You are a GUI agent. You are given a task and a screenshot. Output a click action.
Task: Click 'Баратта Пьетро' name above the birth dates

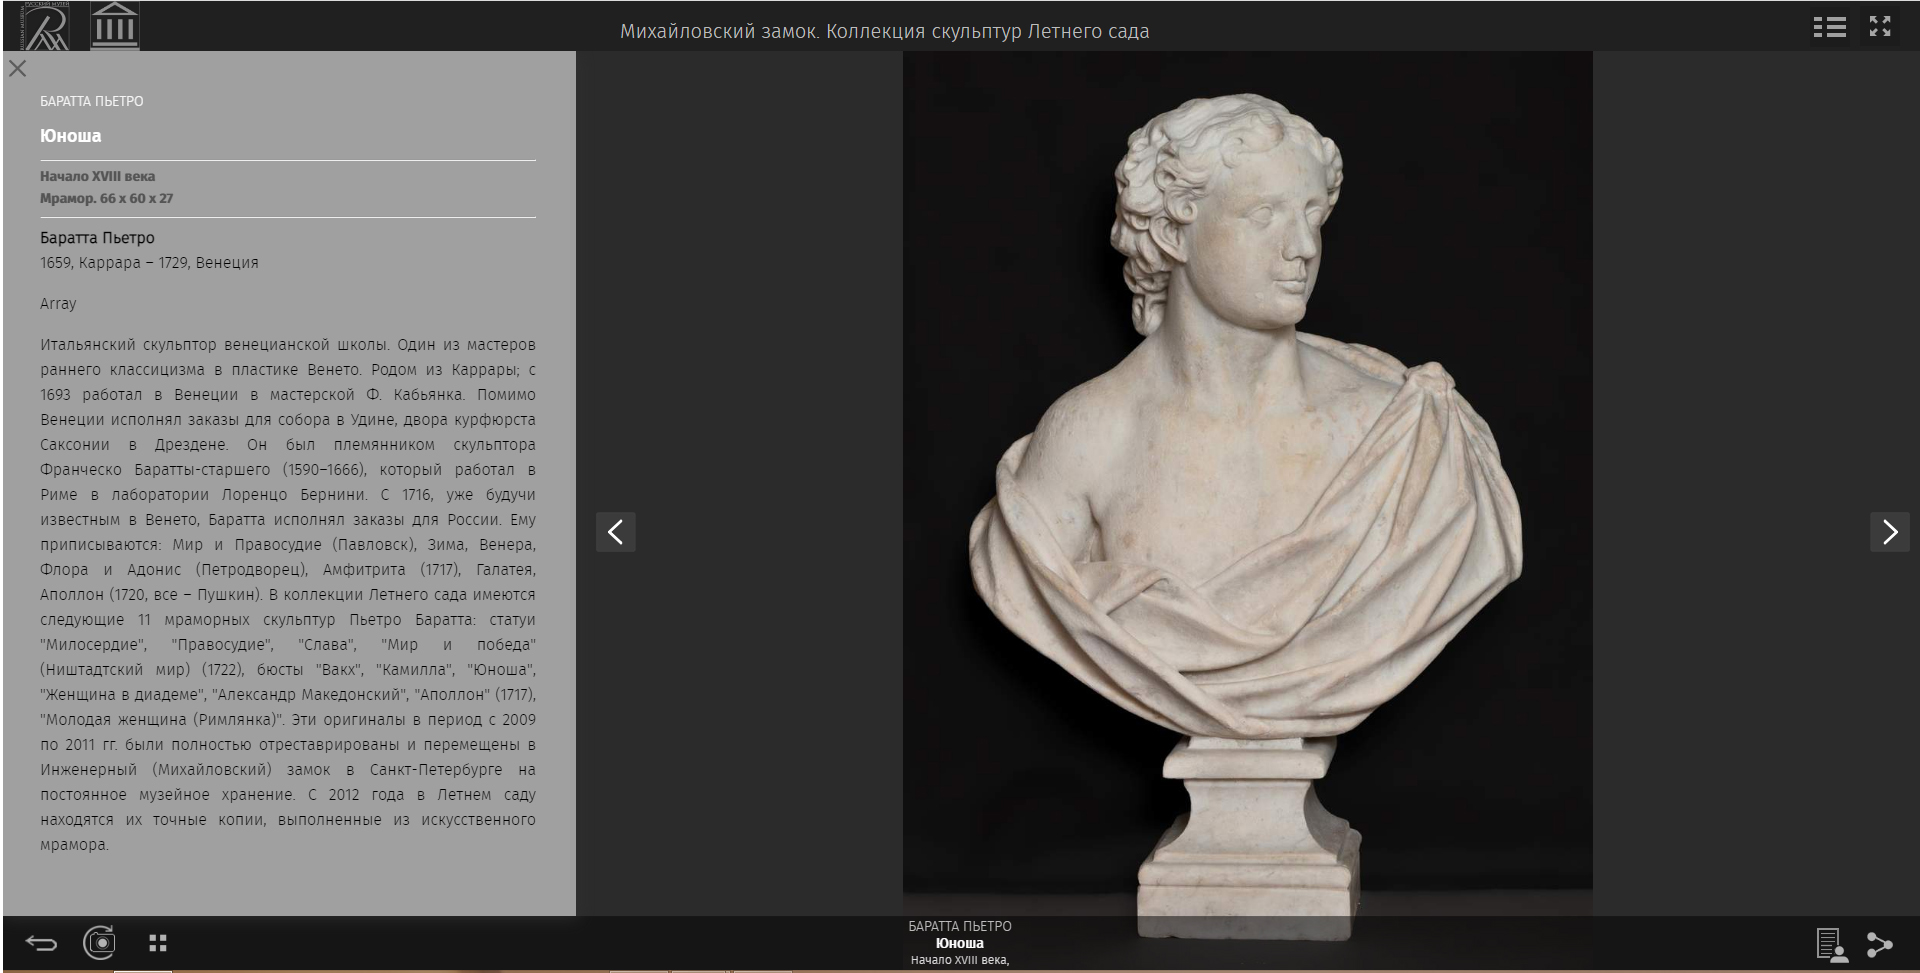pyautogui.click(x=97, y=238)
